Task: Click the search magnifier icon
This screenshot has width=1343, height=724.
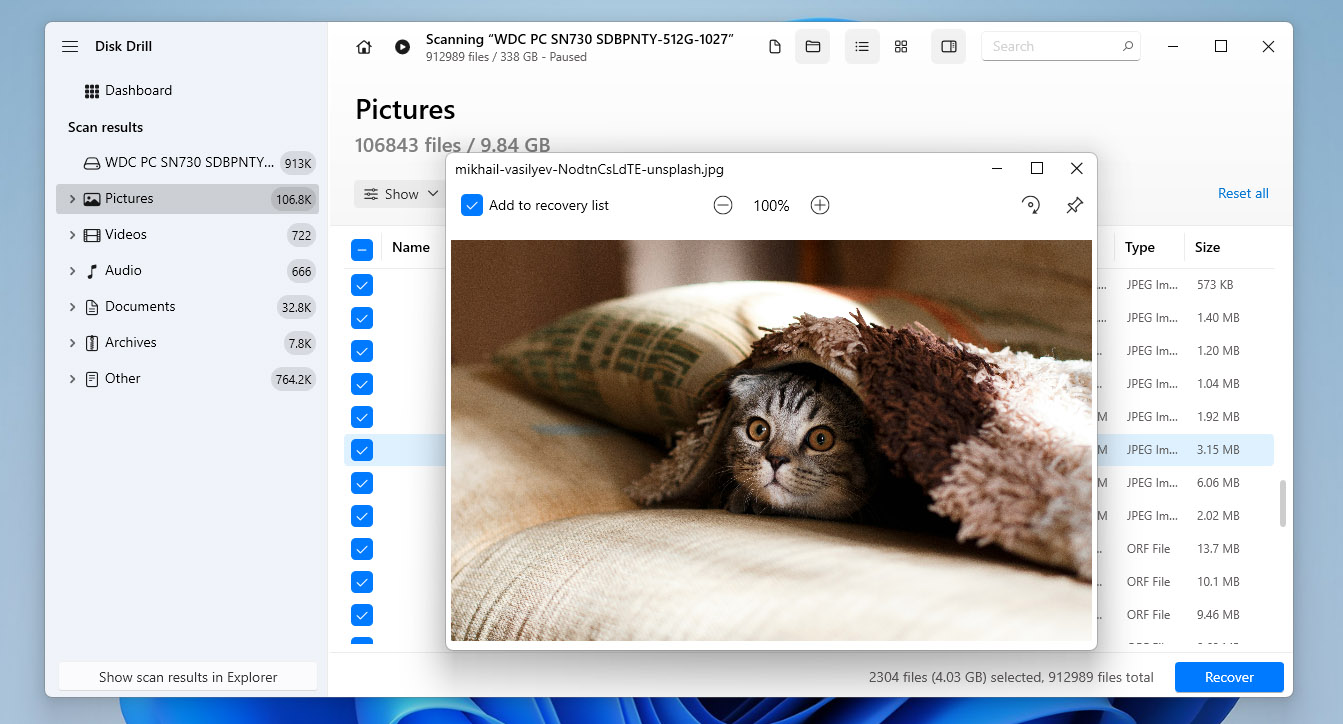Action: point(1128,46)
